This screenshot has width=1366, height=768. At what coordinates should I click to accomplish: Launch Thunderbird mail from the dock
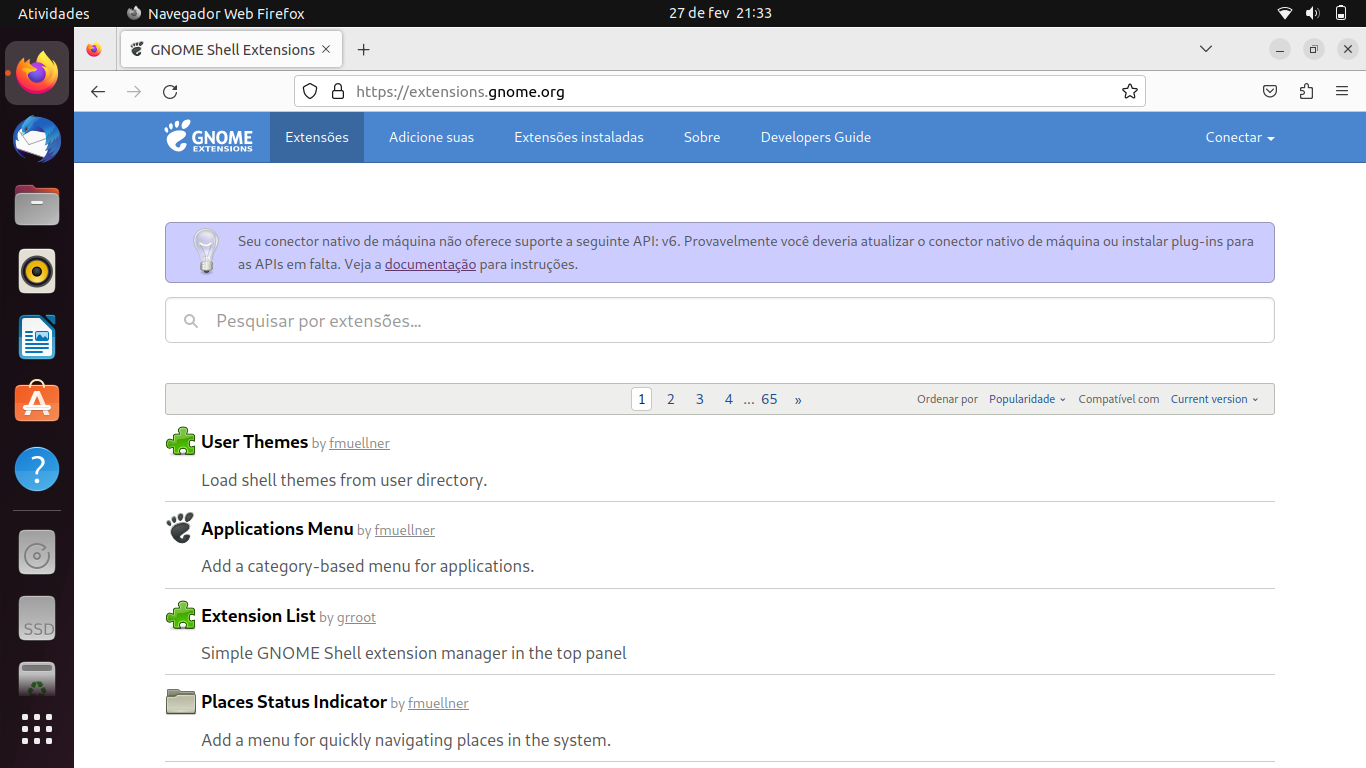point(37,139)
